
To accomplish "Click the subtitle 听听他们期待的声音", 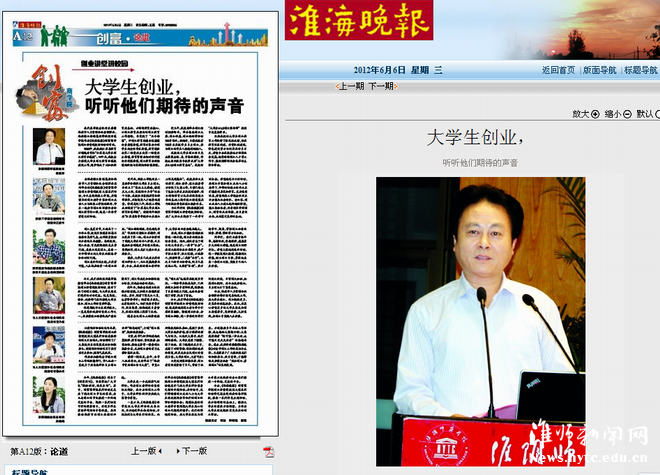I will click(480, 163).
